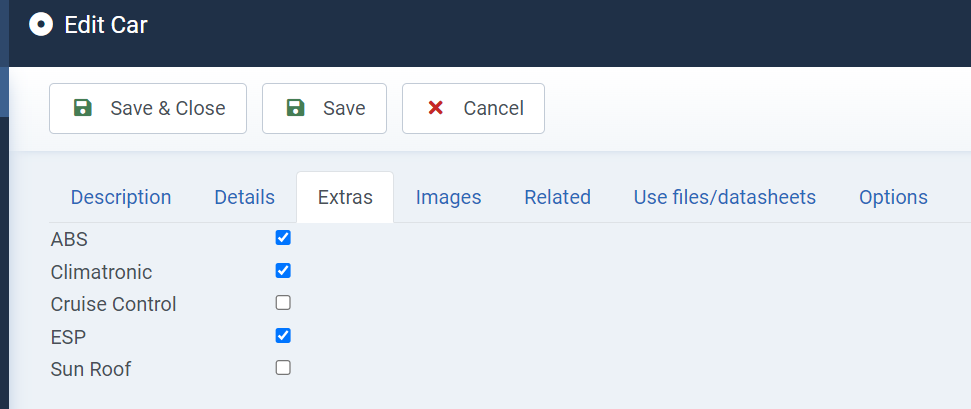The width and height of the screenshot is (971, 409).
Task: Click the Edit Car page heading
Action: [106, 25]
